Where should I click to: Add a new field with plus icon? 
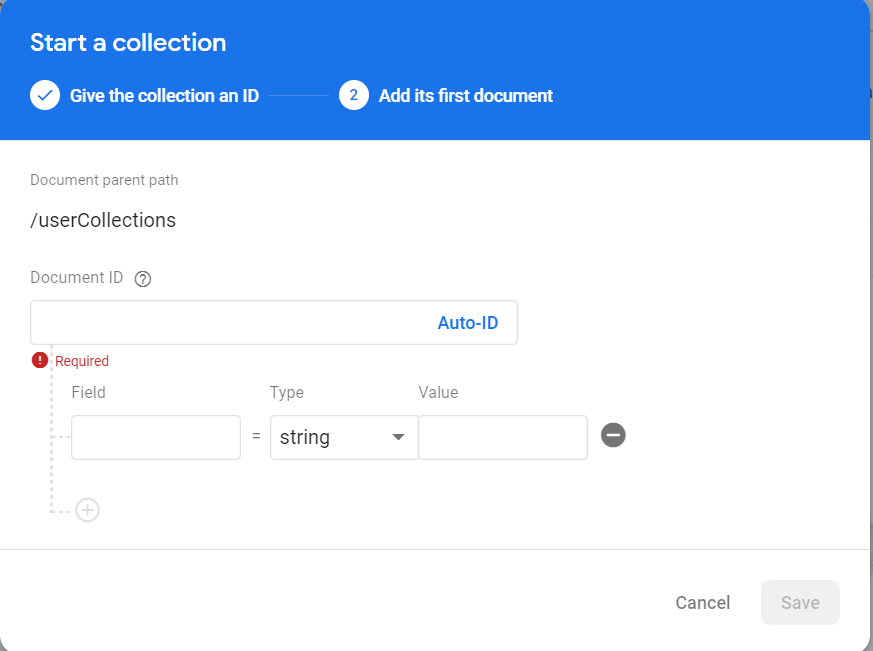click(87, 510)
